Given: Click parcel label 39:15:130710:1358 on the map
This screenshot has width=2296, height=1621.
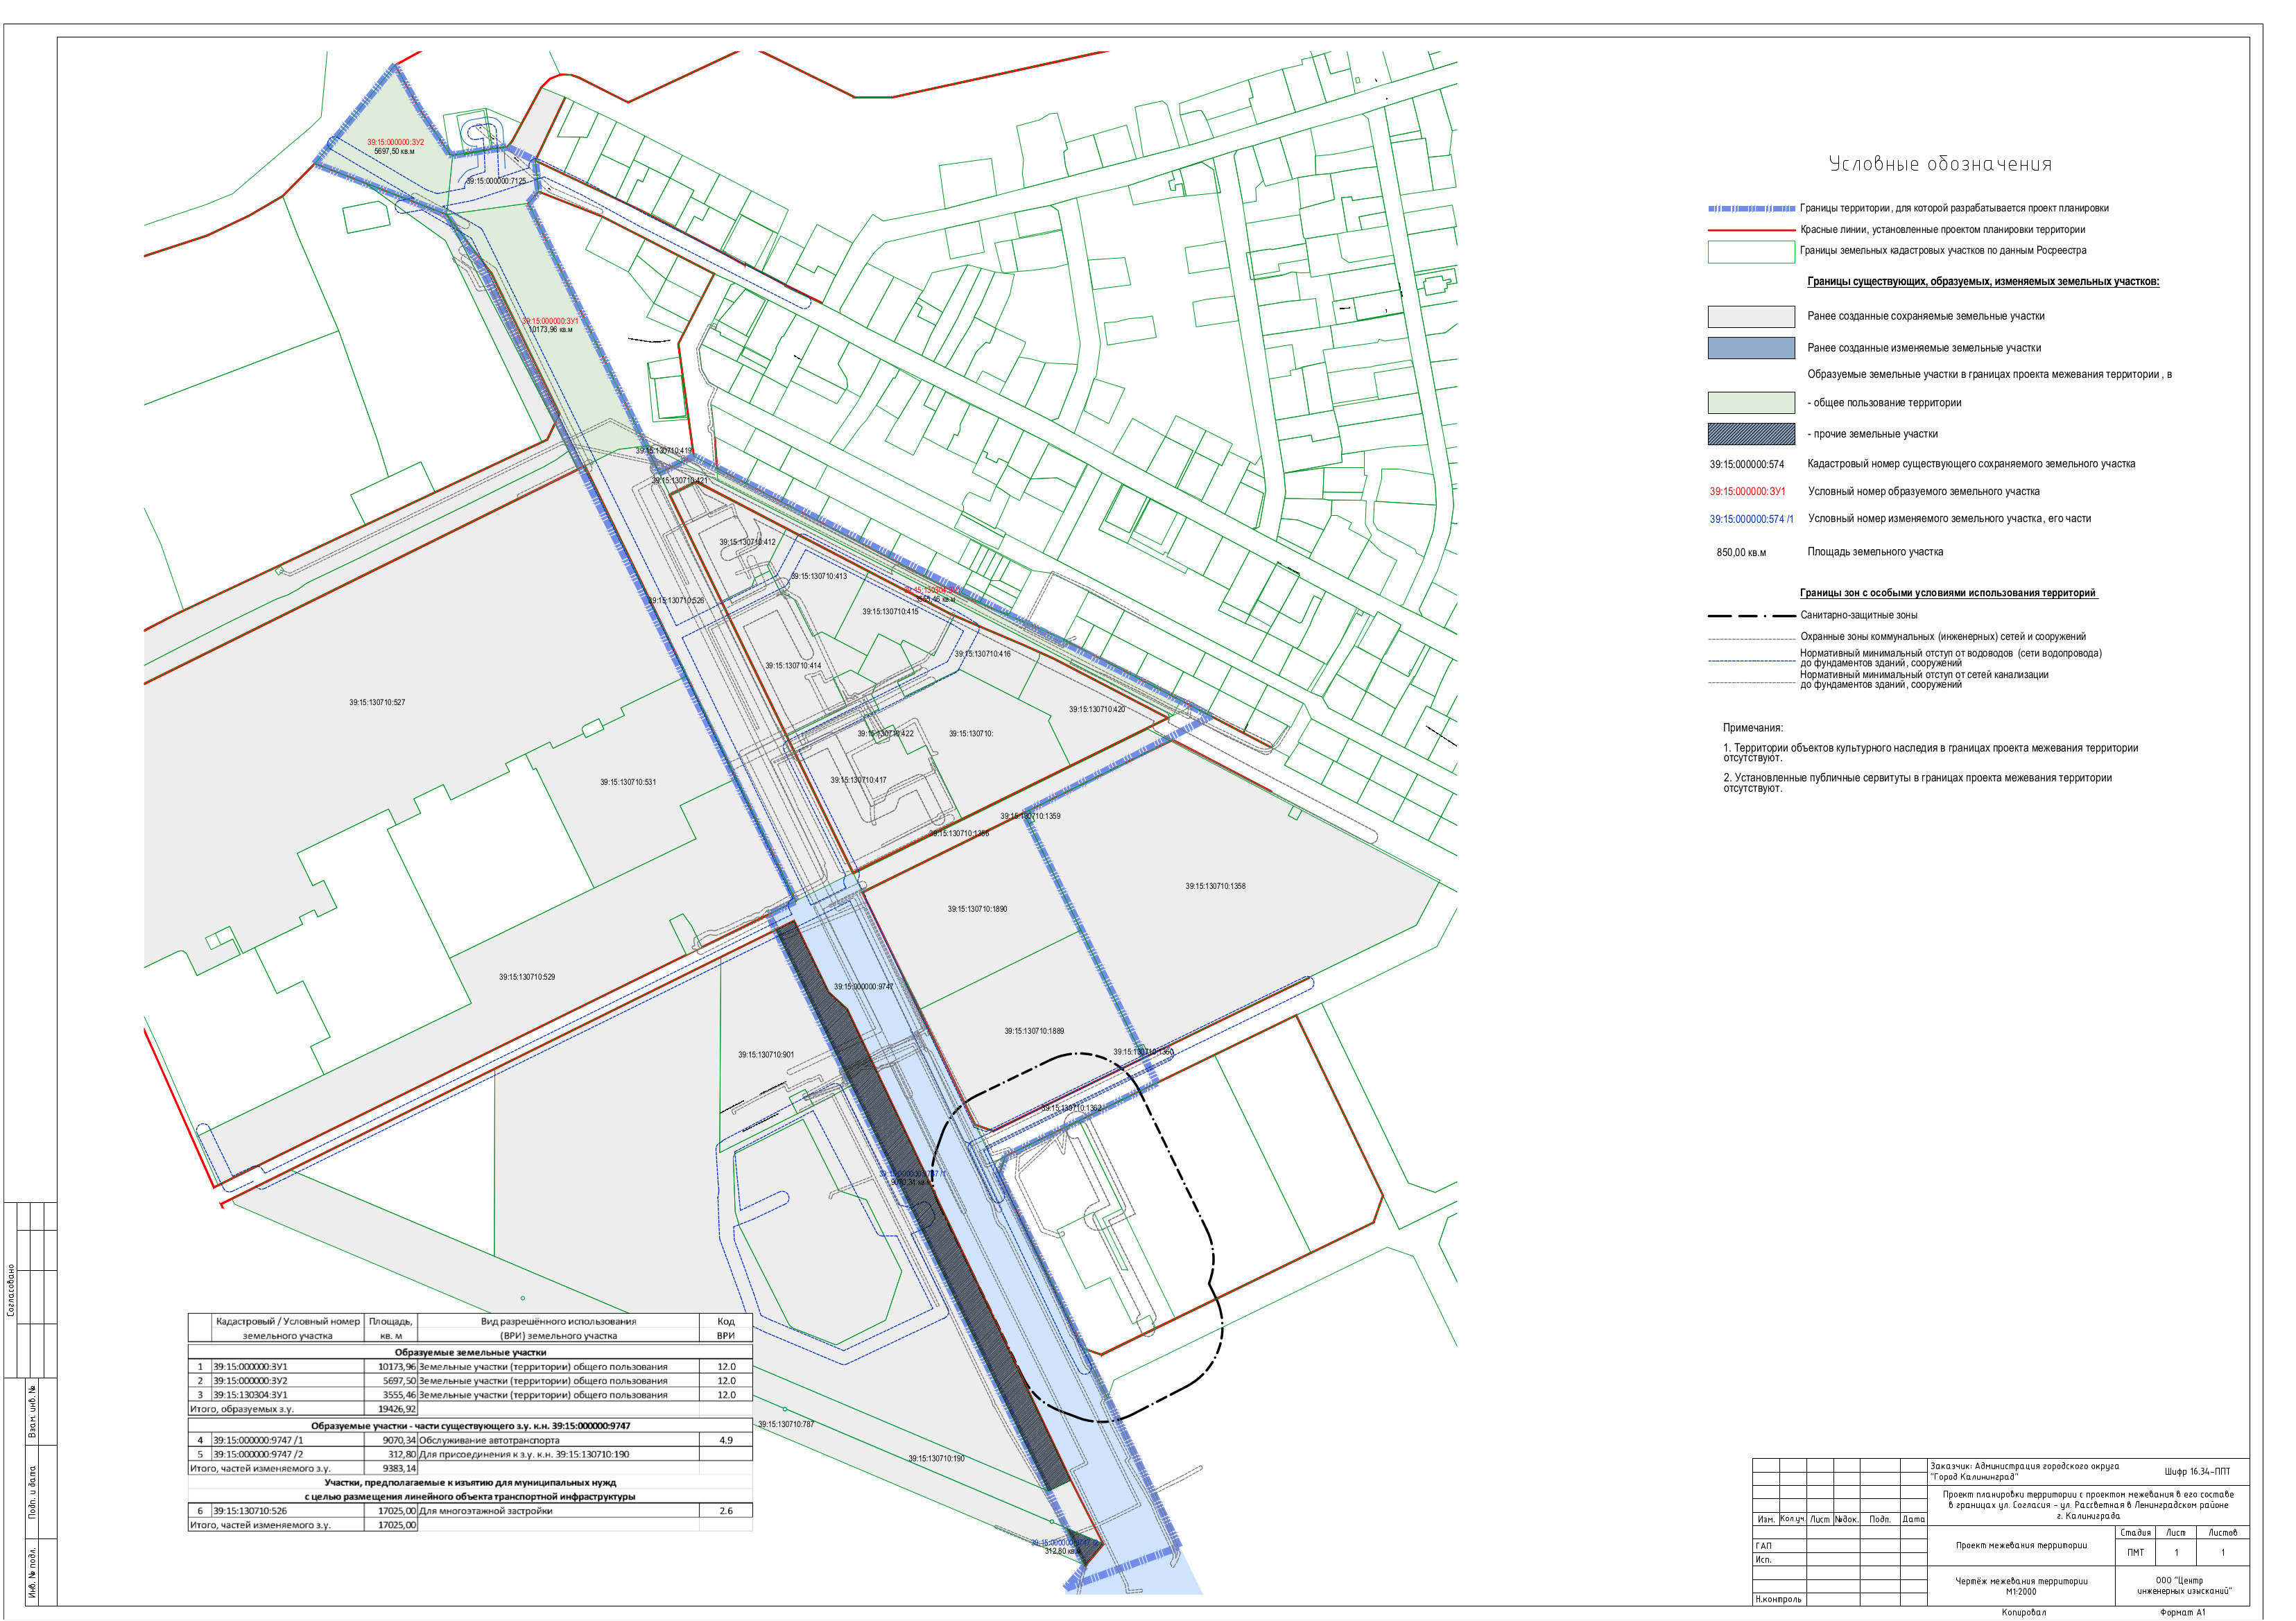Looking at the screenshot, I should (1215, 886).
